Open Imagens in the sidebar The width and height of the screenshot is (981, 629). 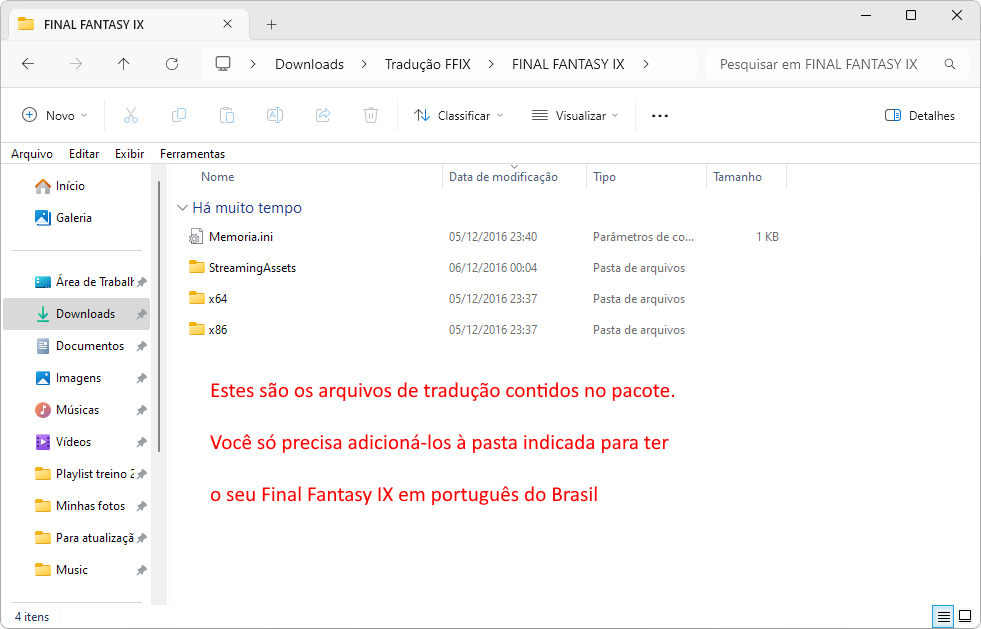[69, 378]
